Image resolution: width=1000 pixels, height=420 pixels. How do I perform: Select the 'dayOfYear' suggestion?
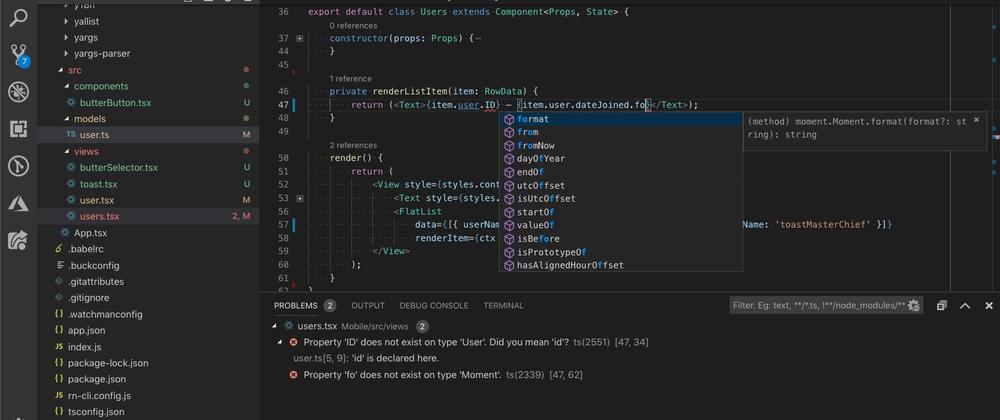coord(620,159)
